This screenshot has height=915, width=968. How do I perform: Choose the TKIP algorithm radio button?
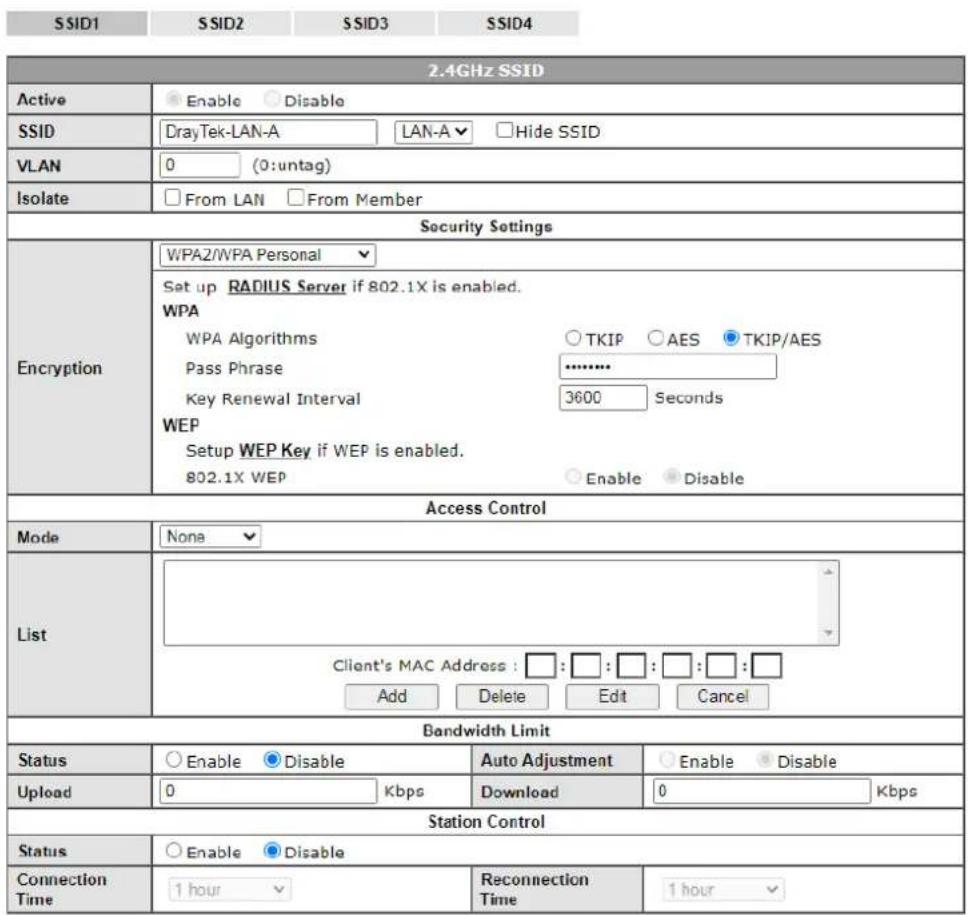tap(573, 338)
